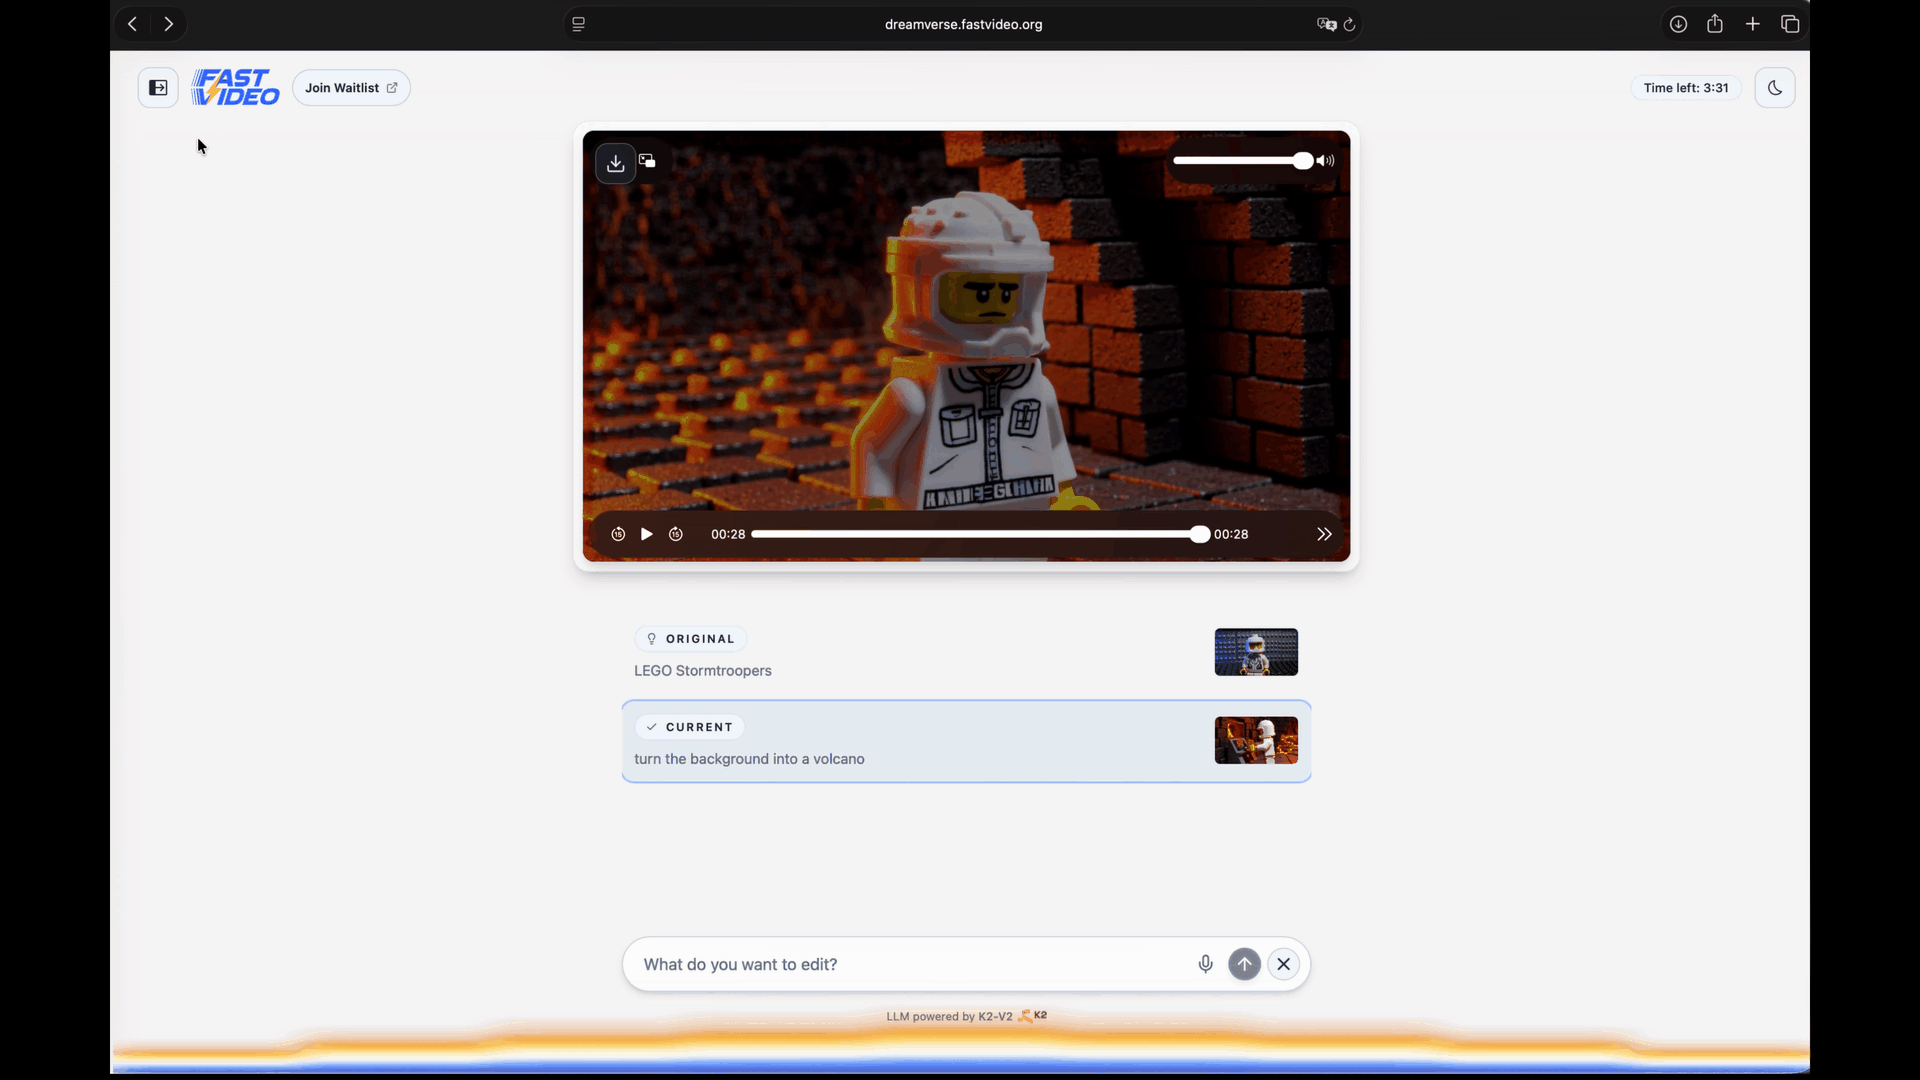Click the 'turn the background into a volcano' text

[x=750, y=760]
